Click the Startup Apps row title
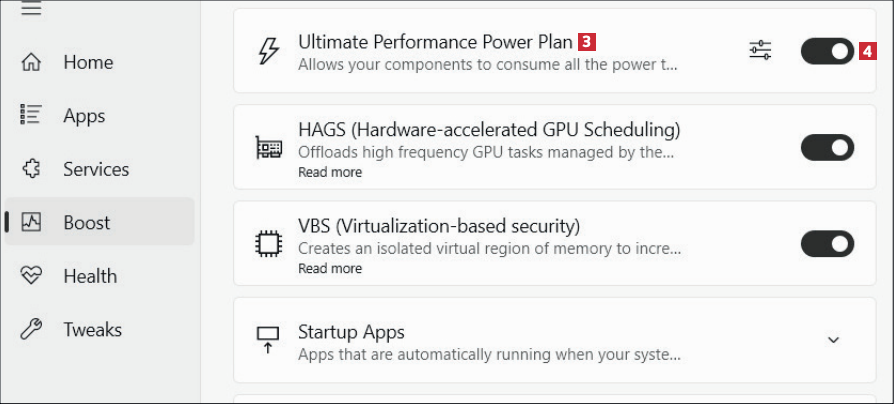Viewport: 894px width, 404px height. 351,332
